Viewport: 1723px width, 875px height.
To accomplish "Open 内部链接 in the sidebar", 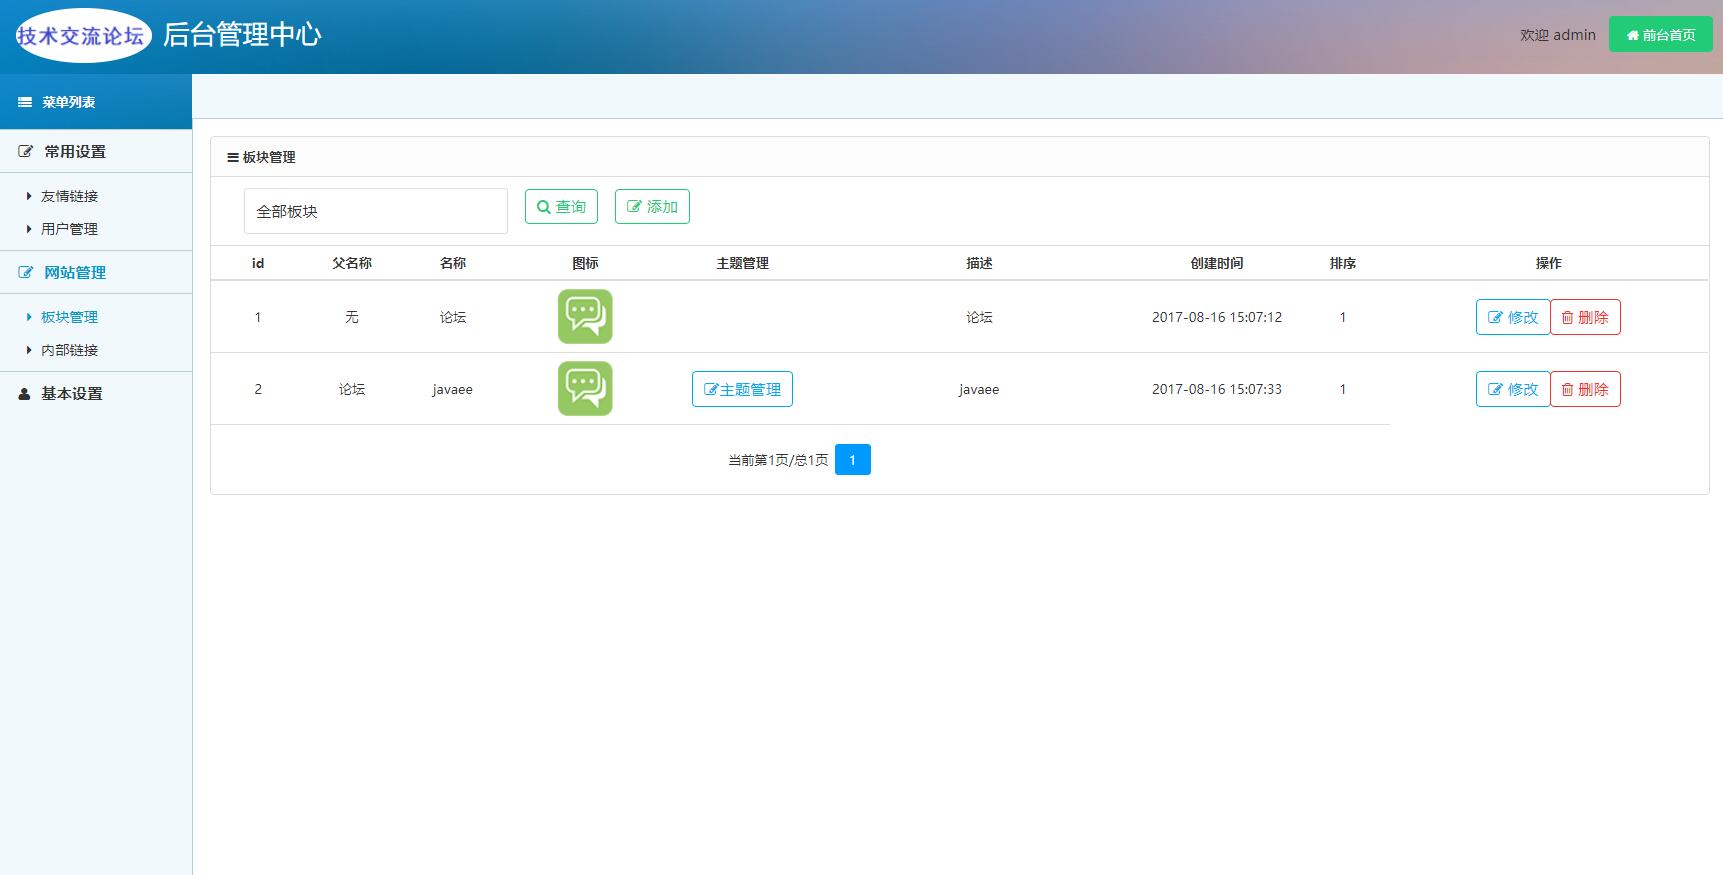I will [x=69, y=350].
